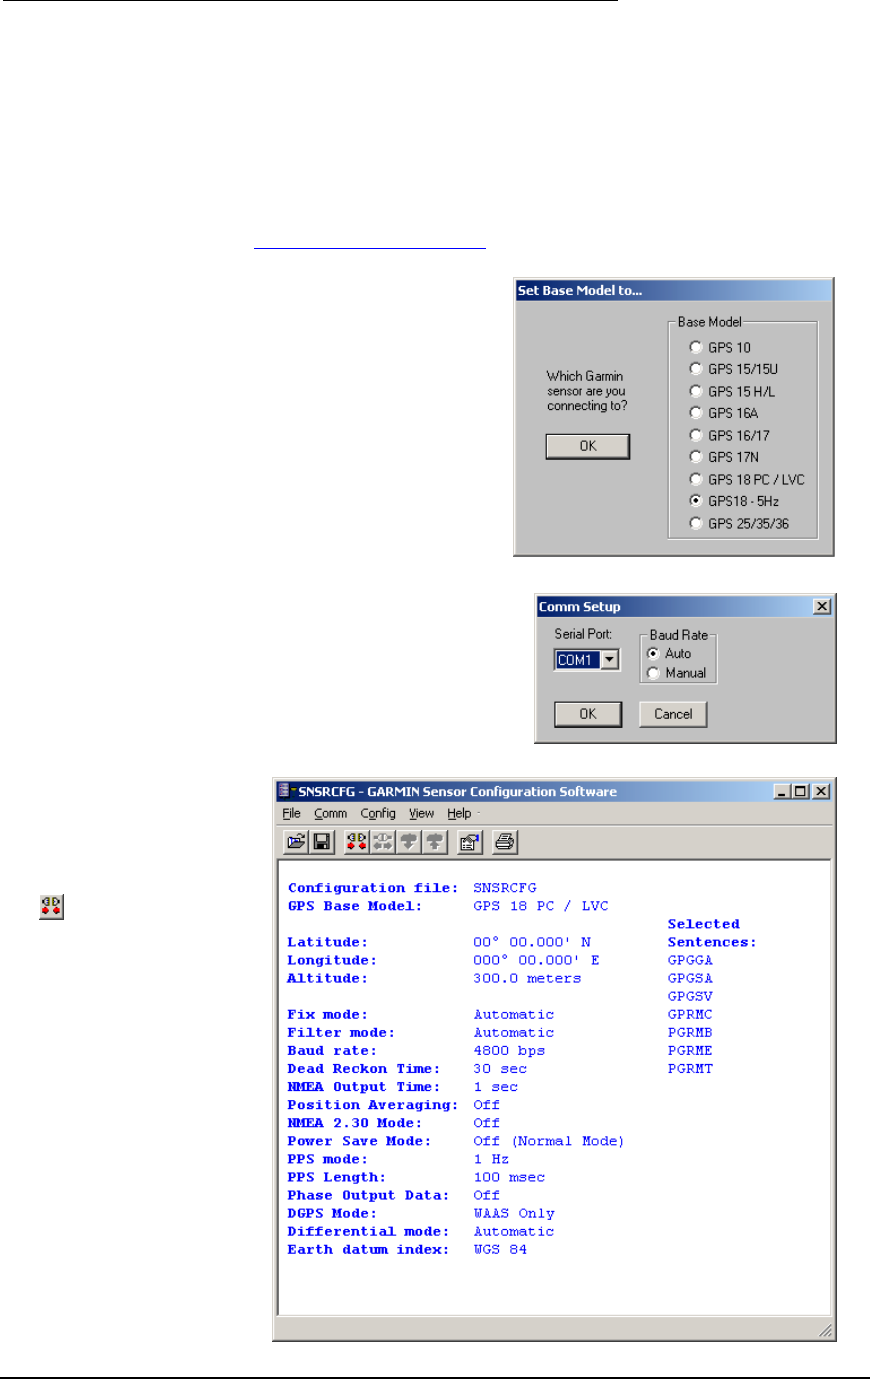Viewport: 870px width, 1379px height.
Task: Click OK in Set Base Model dialog
Action: click(588, 446)
